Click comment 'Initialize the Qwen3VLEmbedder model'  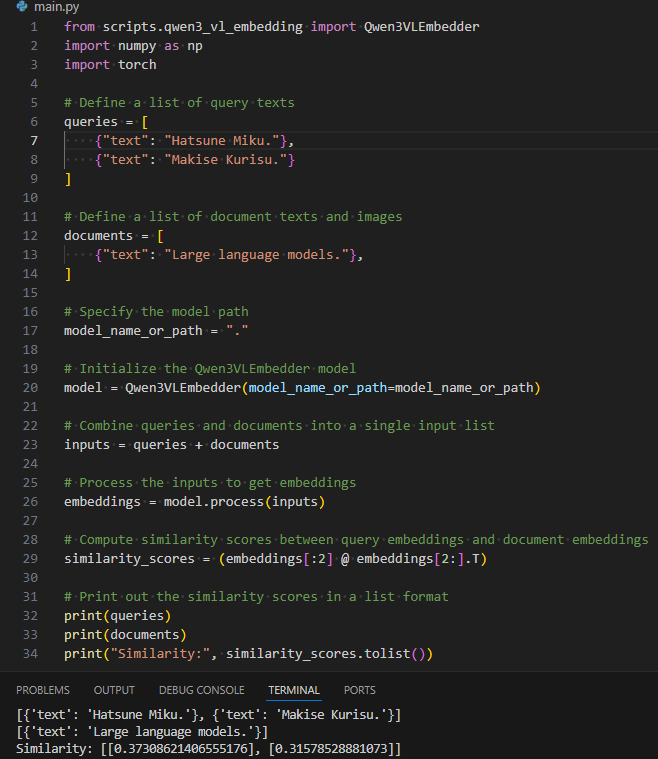tap(210, 369)
